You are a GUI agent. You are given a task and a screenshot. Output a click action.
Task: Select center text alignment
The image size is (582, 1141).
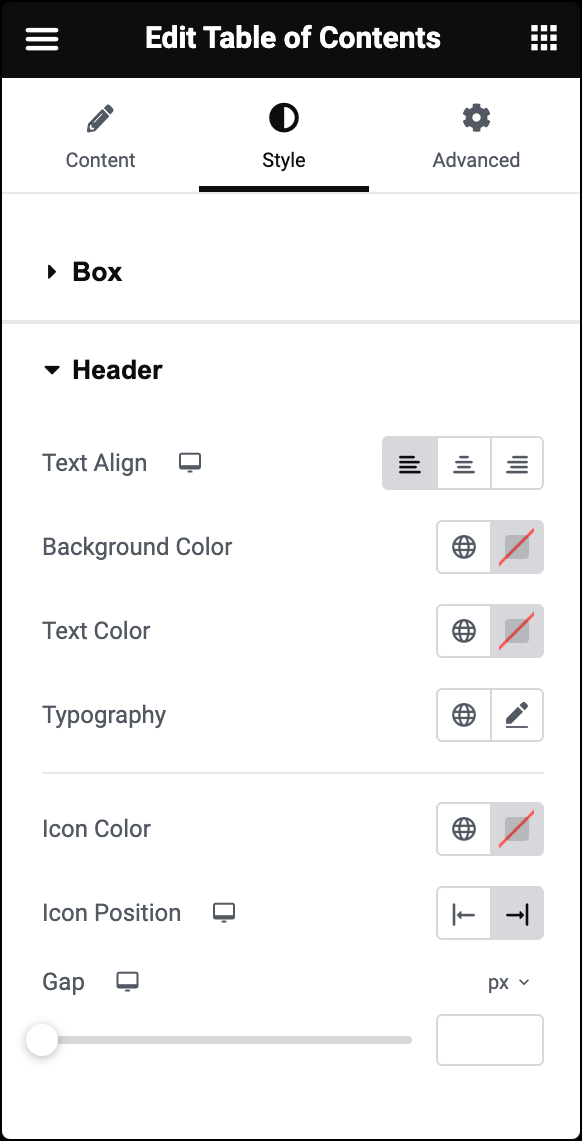point(463,464)
